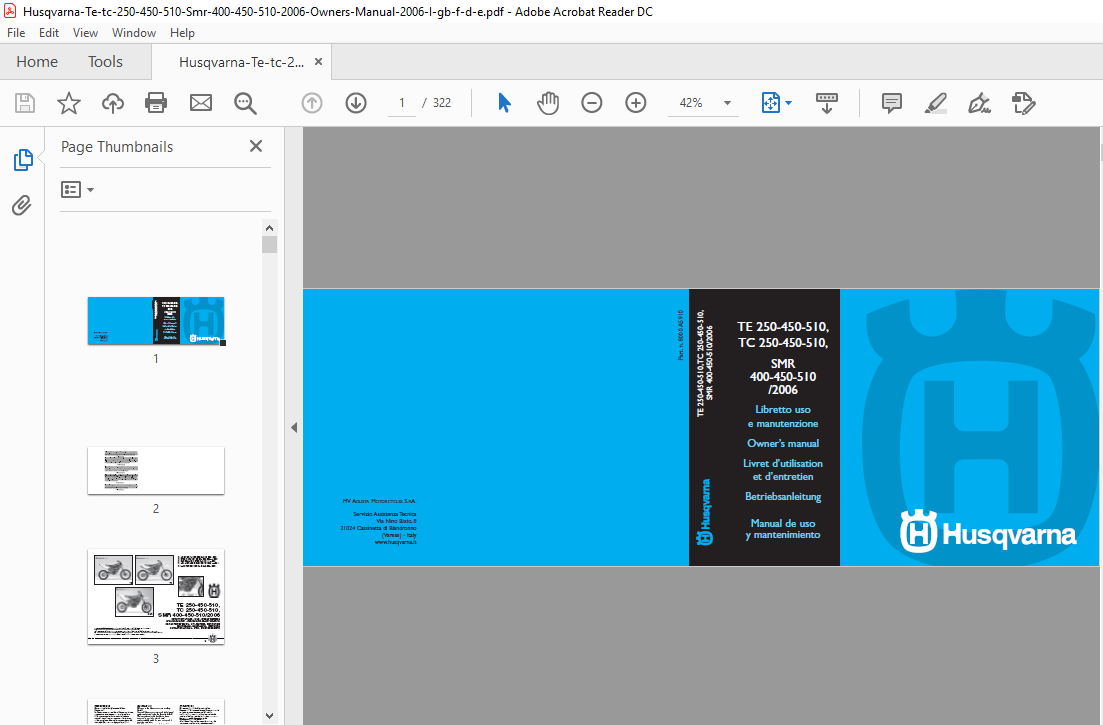
Task: Click the Husqvarna logo text on cover
Action: pyautogui.click(x=1009, y=535)
